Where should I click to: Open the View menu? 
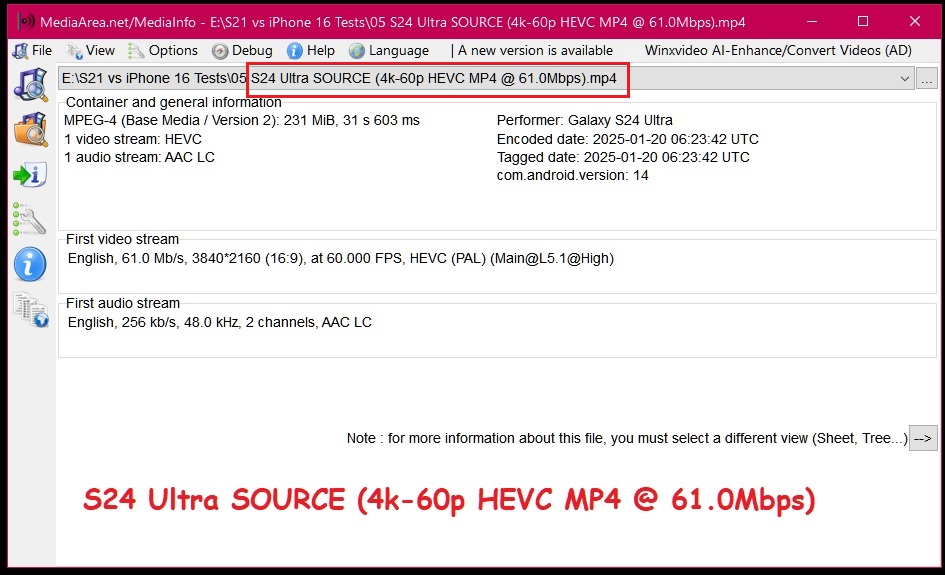click(x=90, y=51)
